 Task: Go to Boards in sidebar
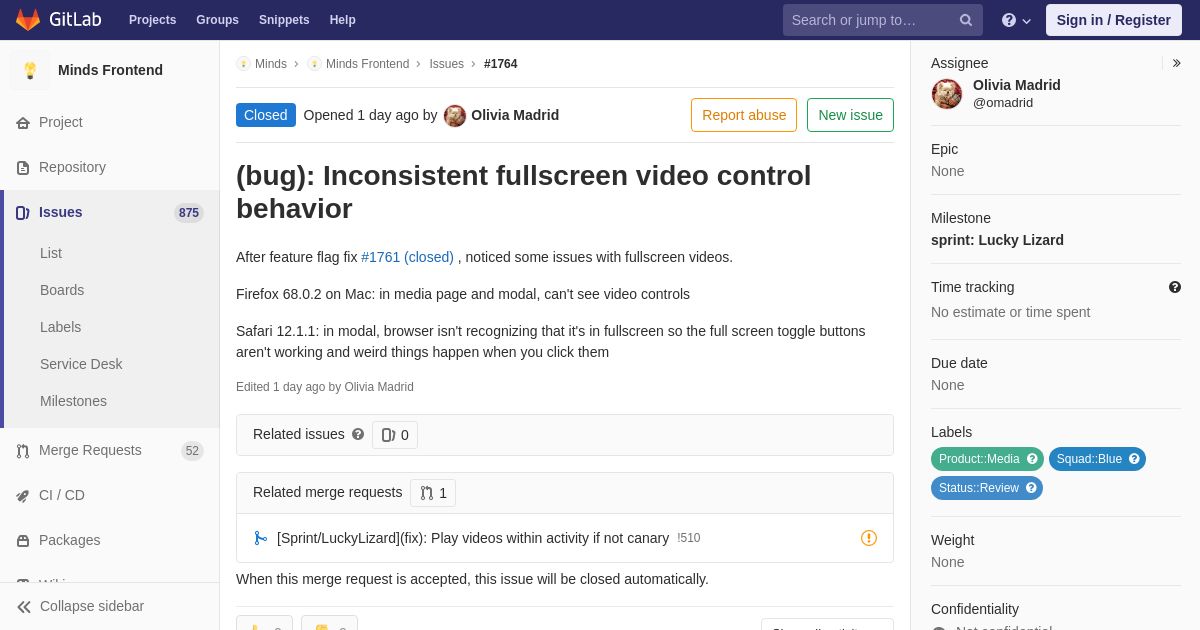click(x=62, y=290)
